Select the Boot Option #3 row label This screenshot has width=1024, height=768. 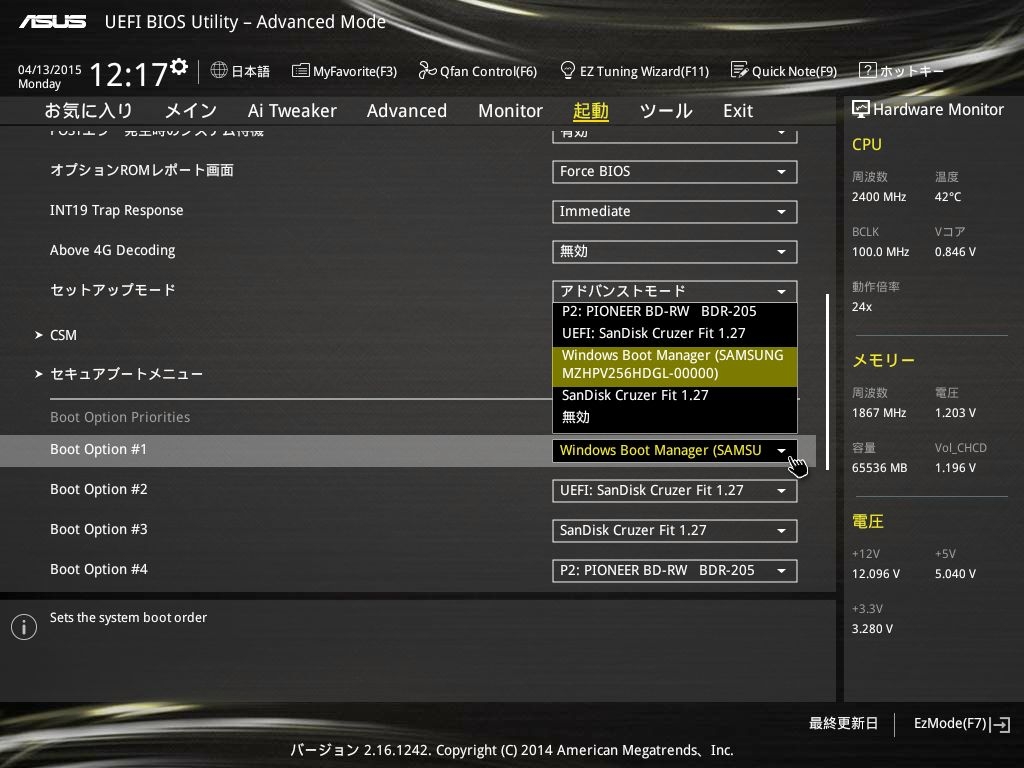coord(99,529)
